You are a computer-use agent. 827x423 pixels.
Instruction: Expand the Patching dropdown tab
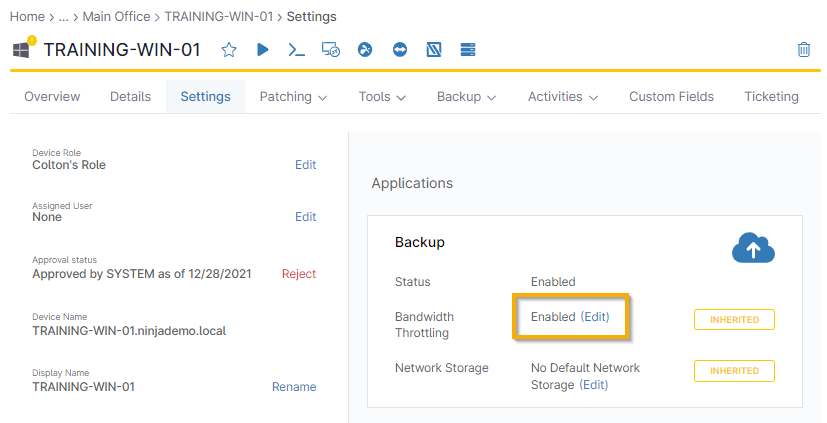[x=293, y=97]
